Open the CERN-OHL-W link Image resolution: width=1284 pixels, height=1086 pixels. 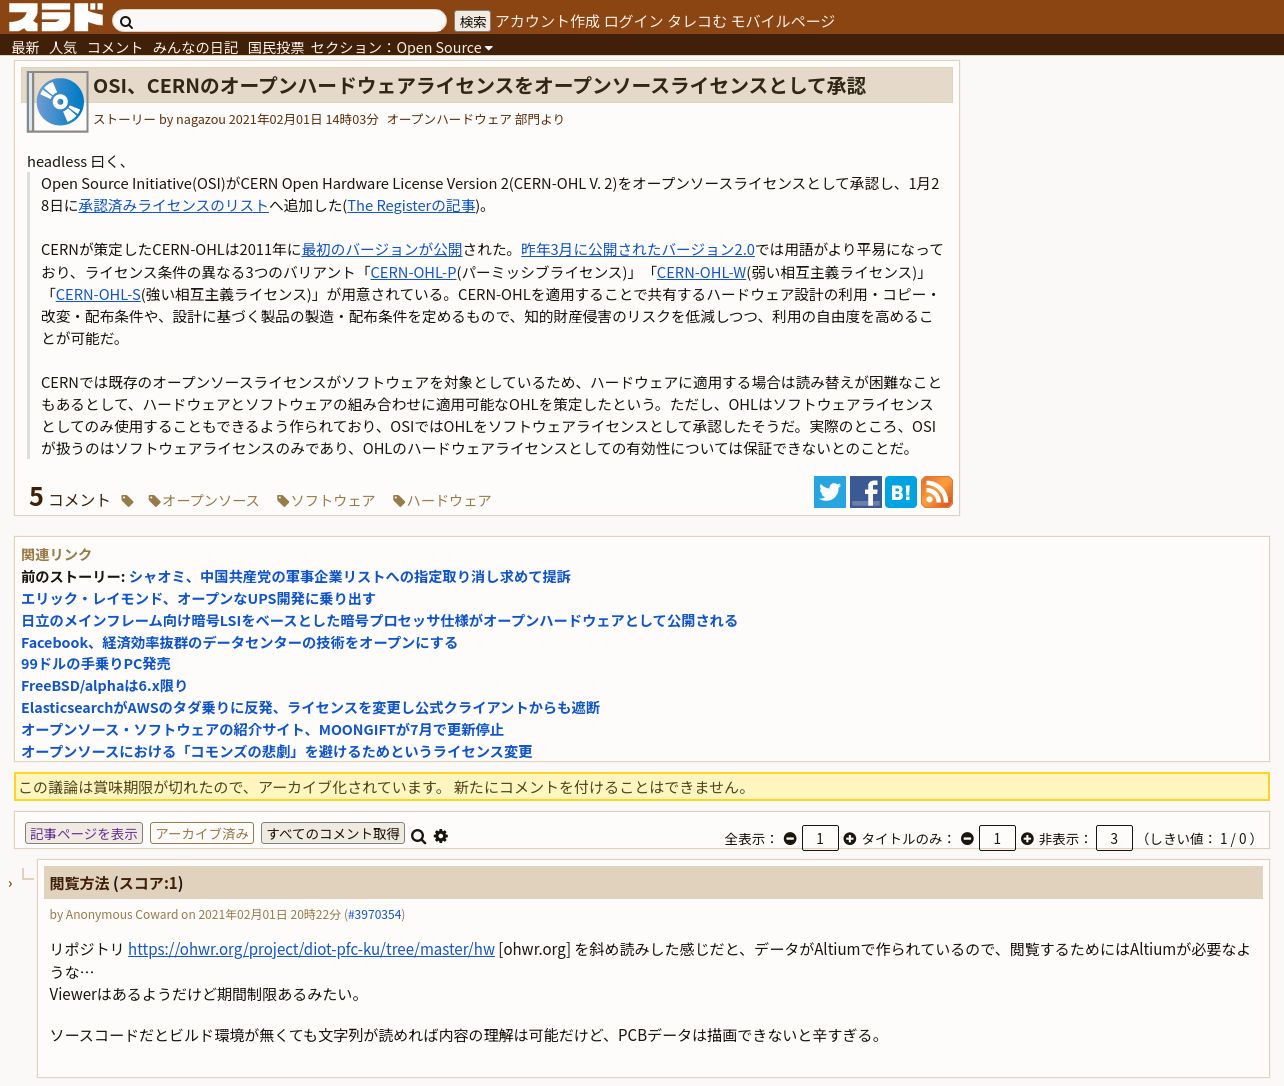702,272
